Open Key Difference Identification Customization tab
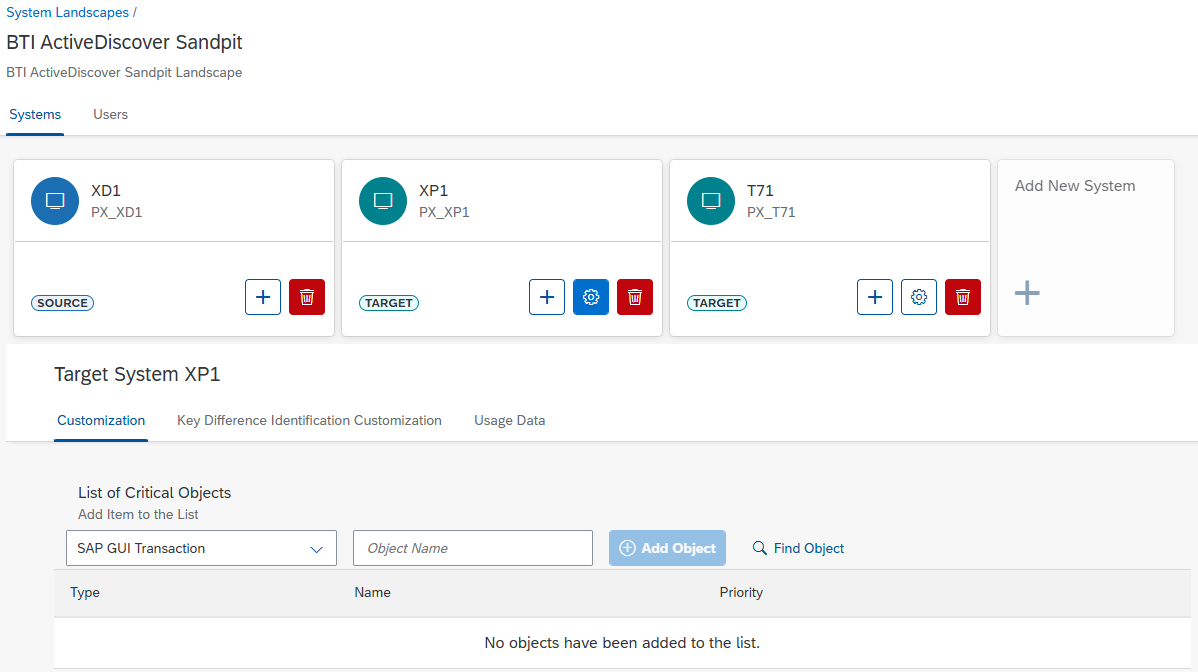Image resolution: width=1198 pixels, height=672 pixels. pyautogui.click(x=309, y=421)
